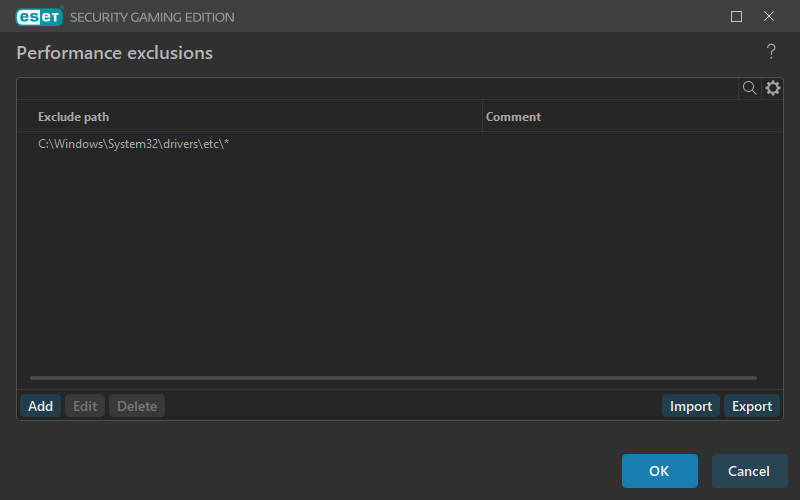Screen dimensions: 800x500
Task: Click the Delete button
Action: tap(137, 406)
